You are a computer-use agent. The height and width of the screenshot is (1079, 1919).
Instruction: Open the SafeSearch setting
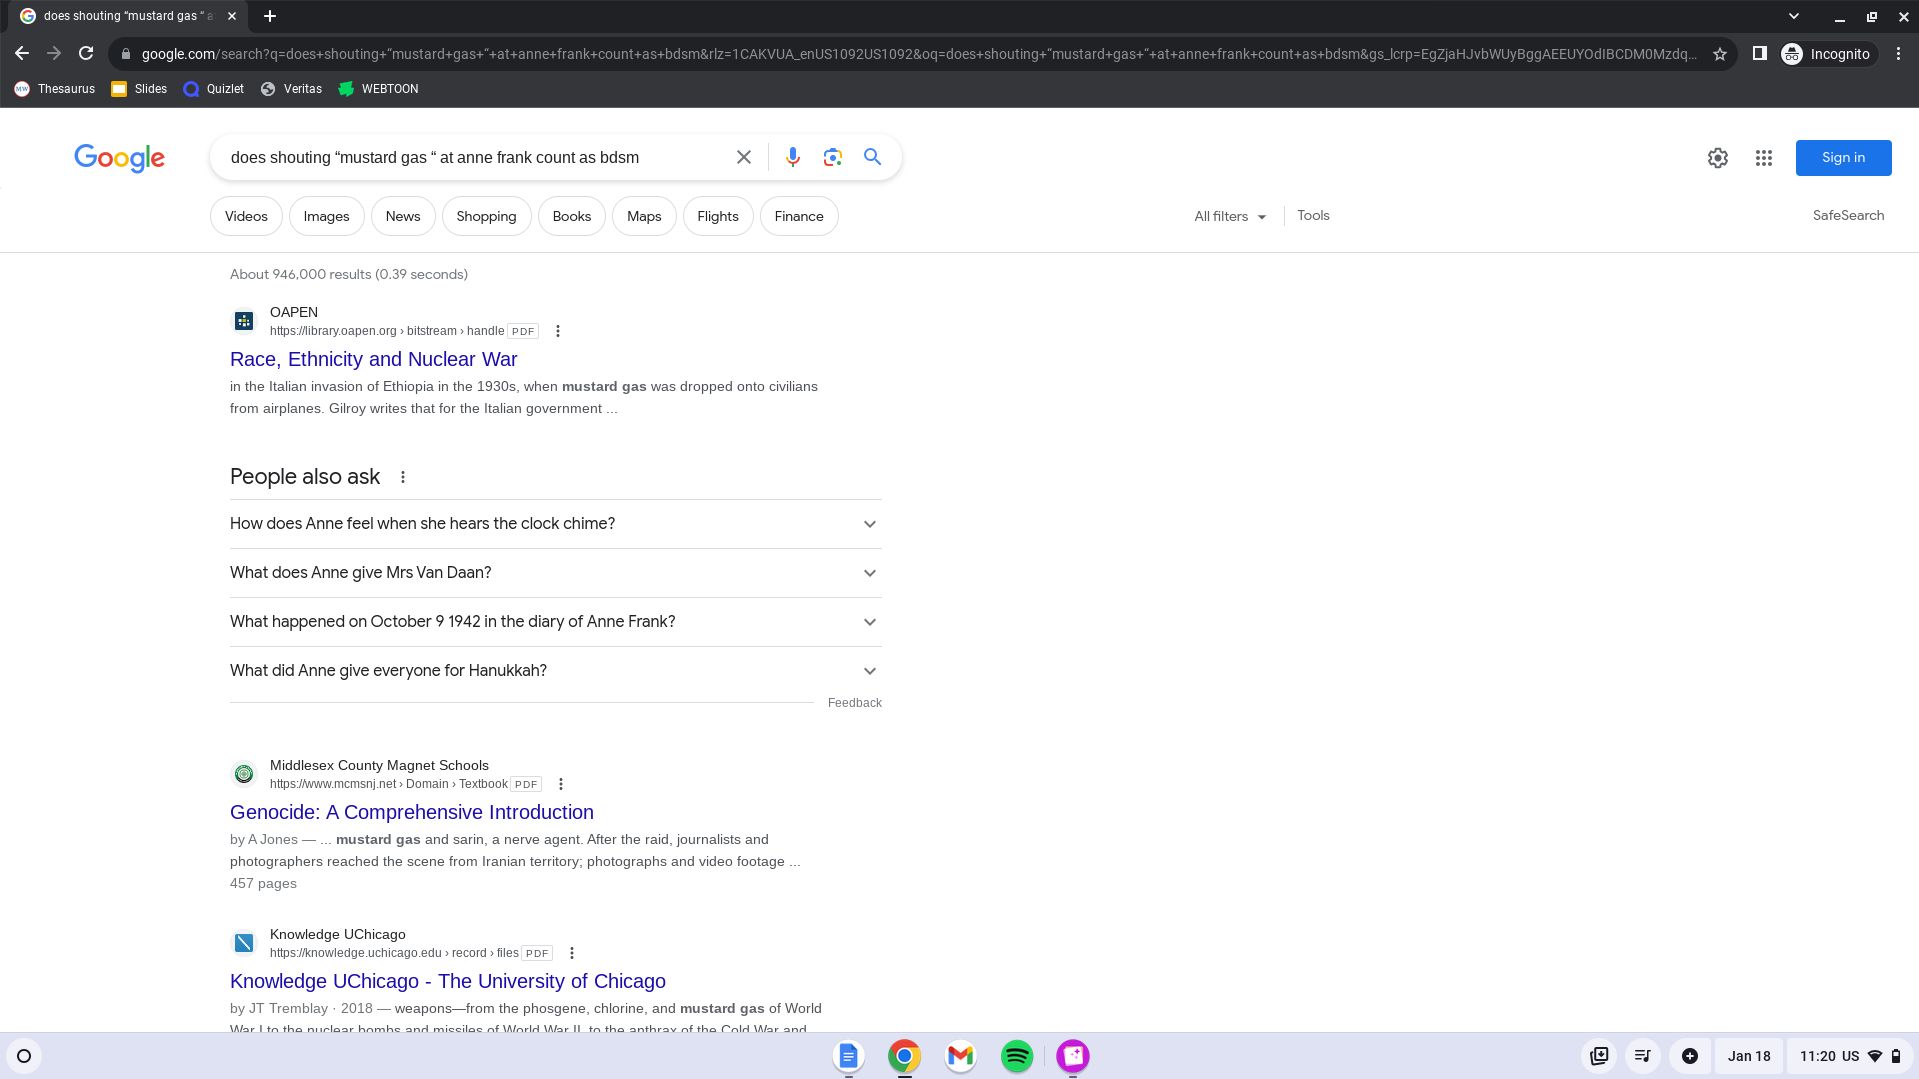pos(1847,215)
